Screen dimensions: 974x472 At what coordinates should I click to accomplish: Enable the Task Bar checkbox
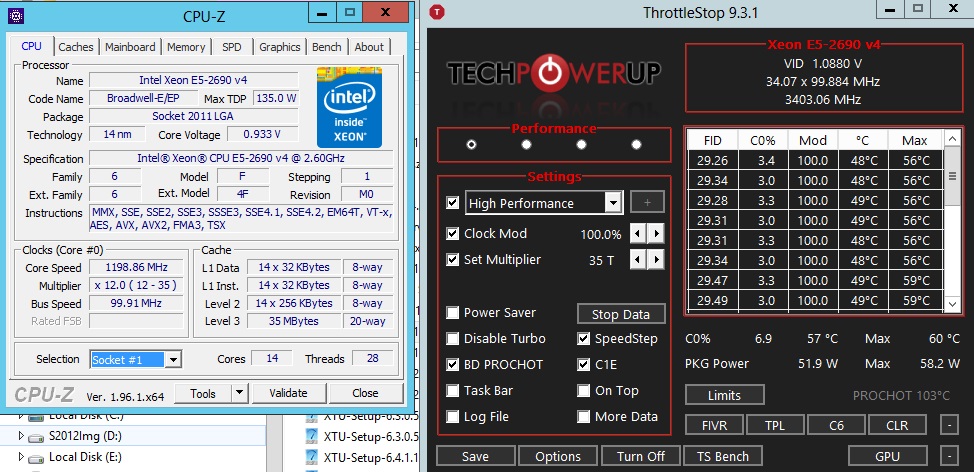pos(453,391)
